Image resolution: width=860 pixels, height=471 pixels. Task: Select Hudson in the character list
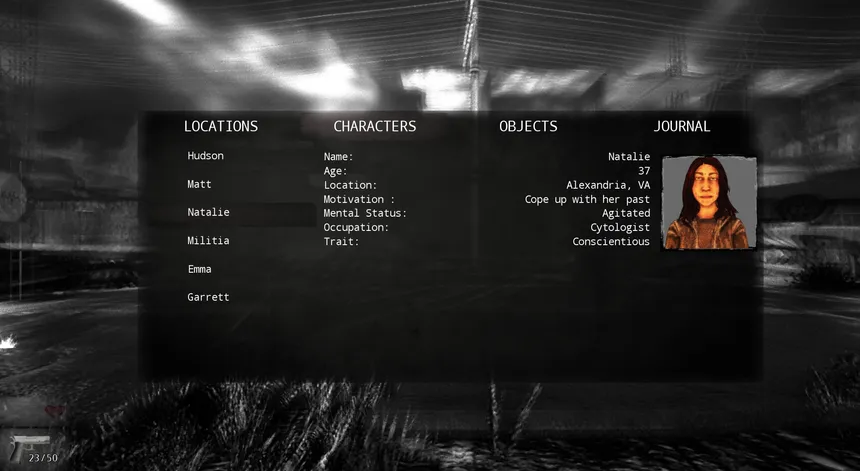[x=206, y=156]
